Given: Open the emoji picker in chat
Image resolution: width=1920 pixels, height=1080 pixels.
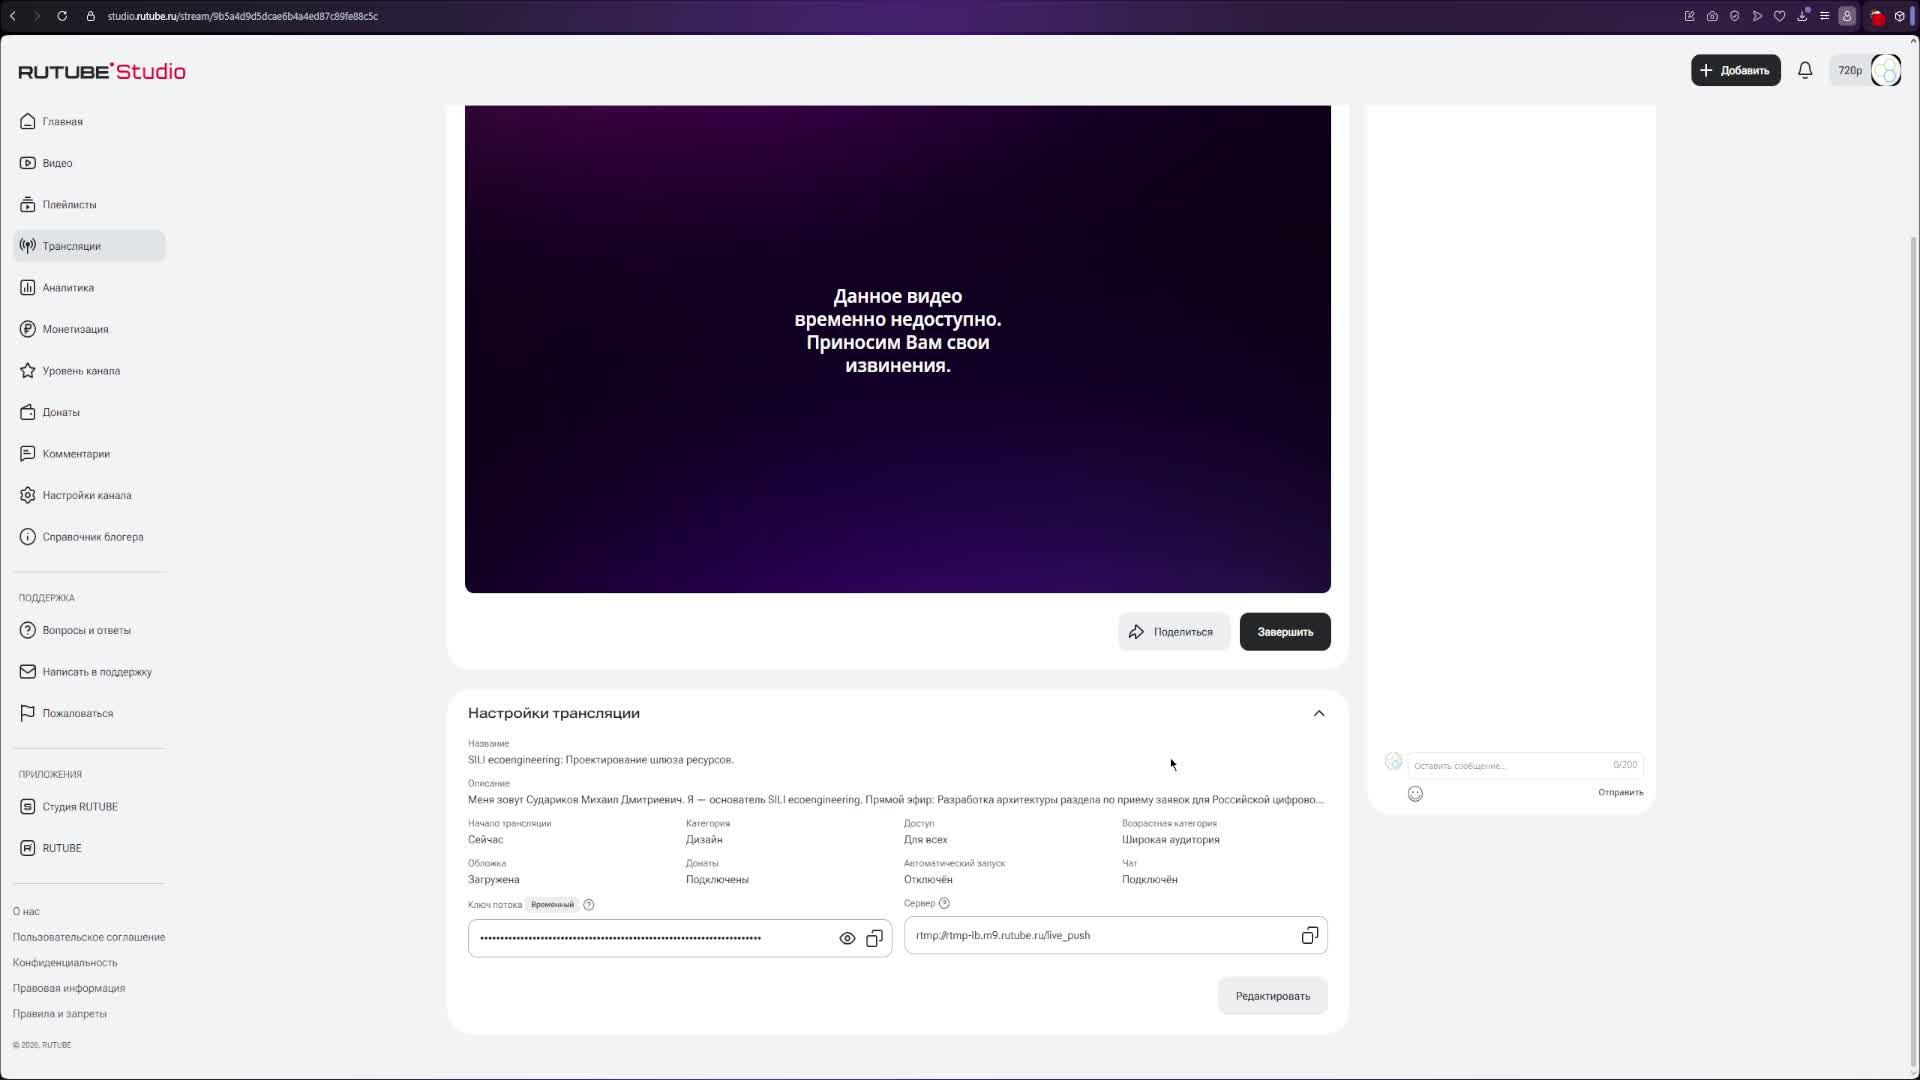Looking at the screenshot, I should click(x=1415, y=794).
